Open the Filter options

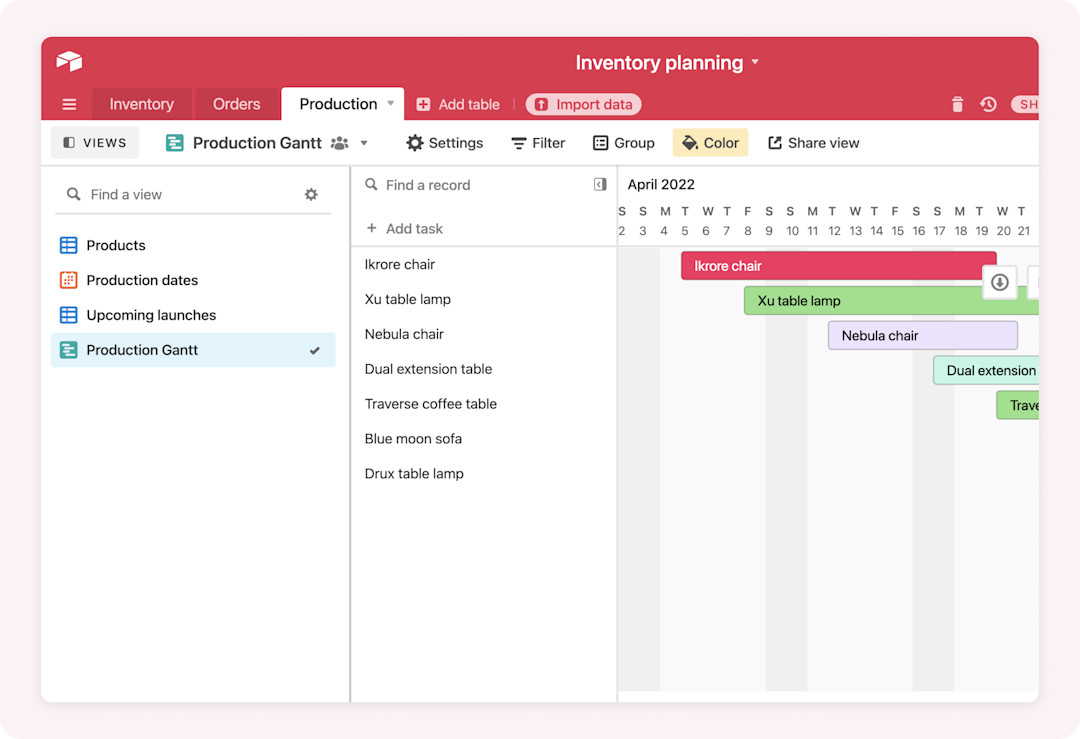pos(537,143)
